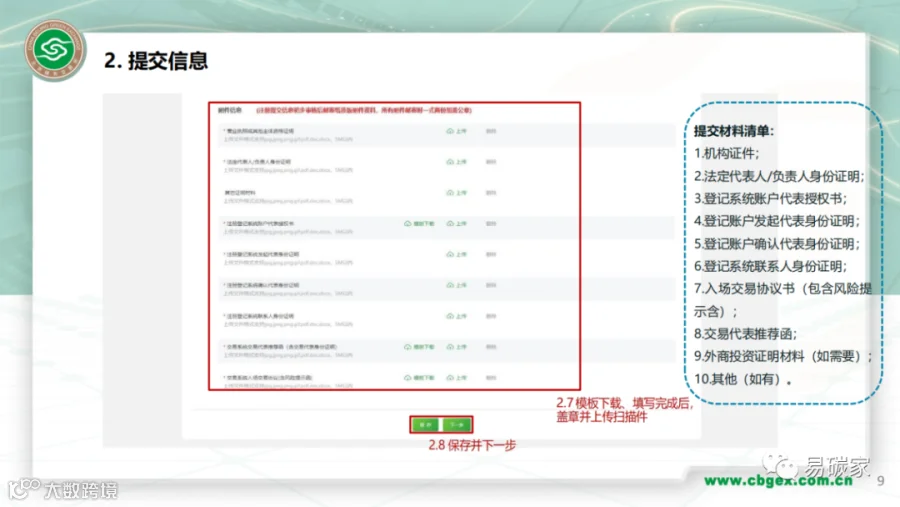Delete file in 账户代表授权书 row
Viewport: 900px width, 507px height.
pos(491,224)
